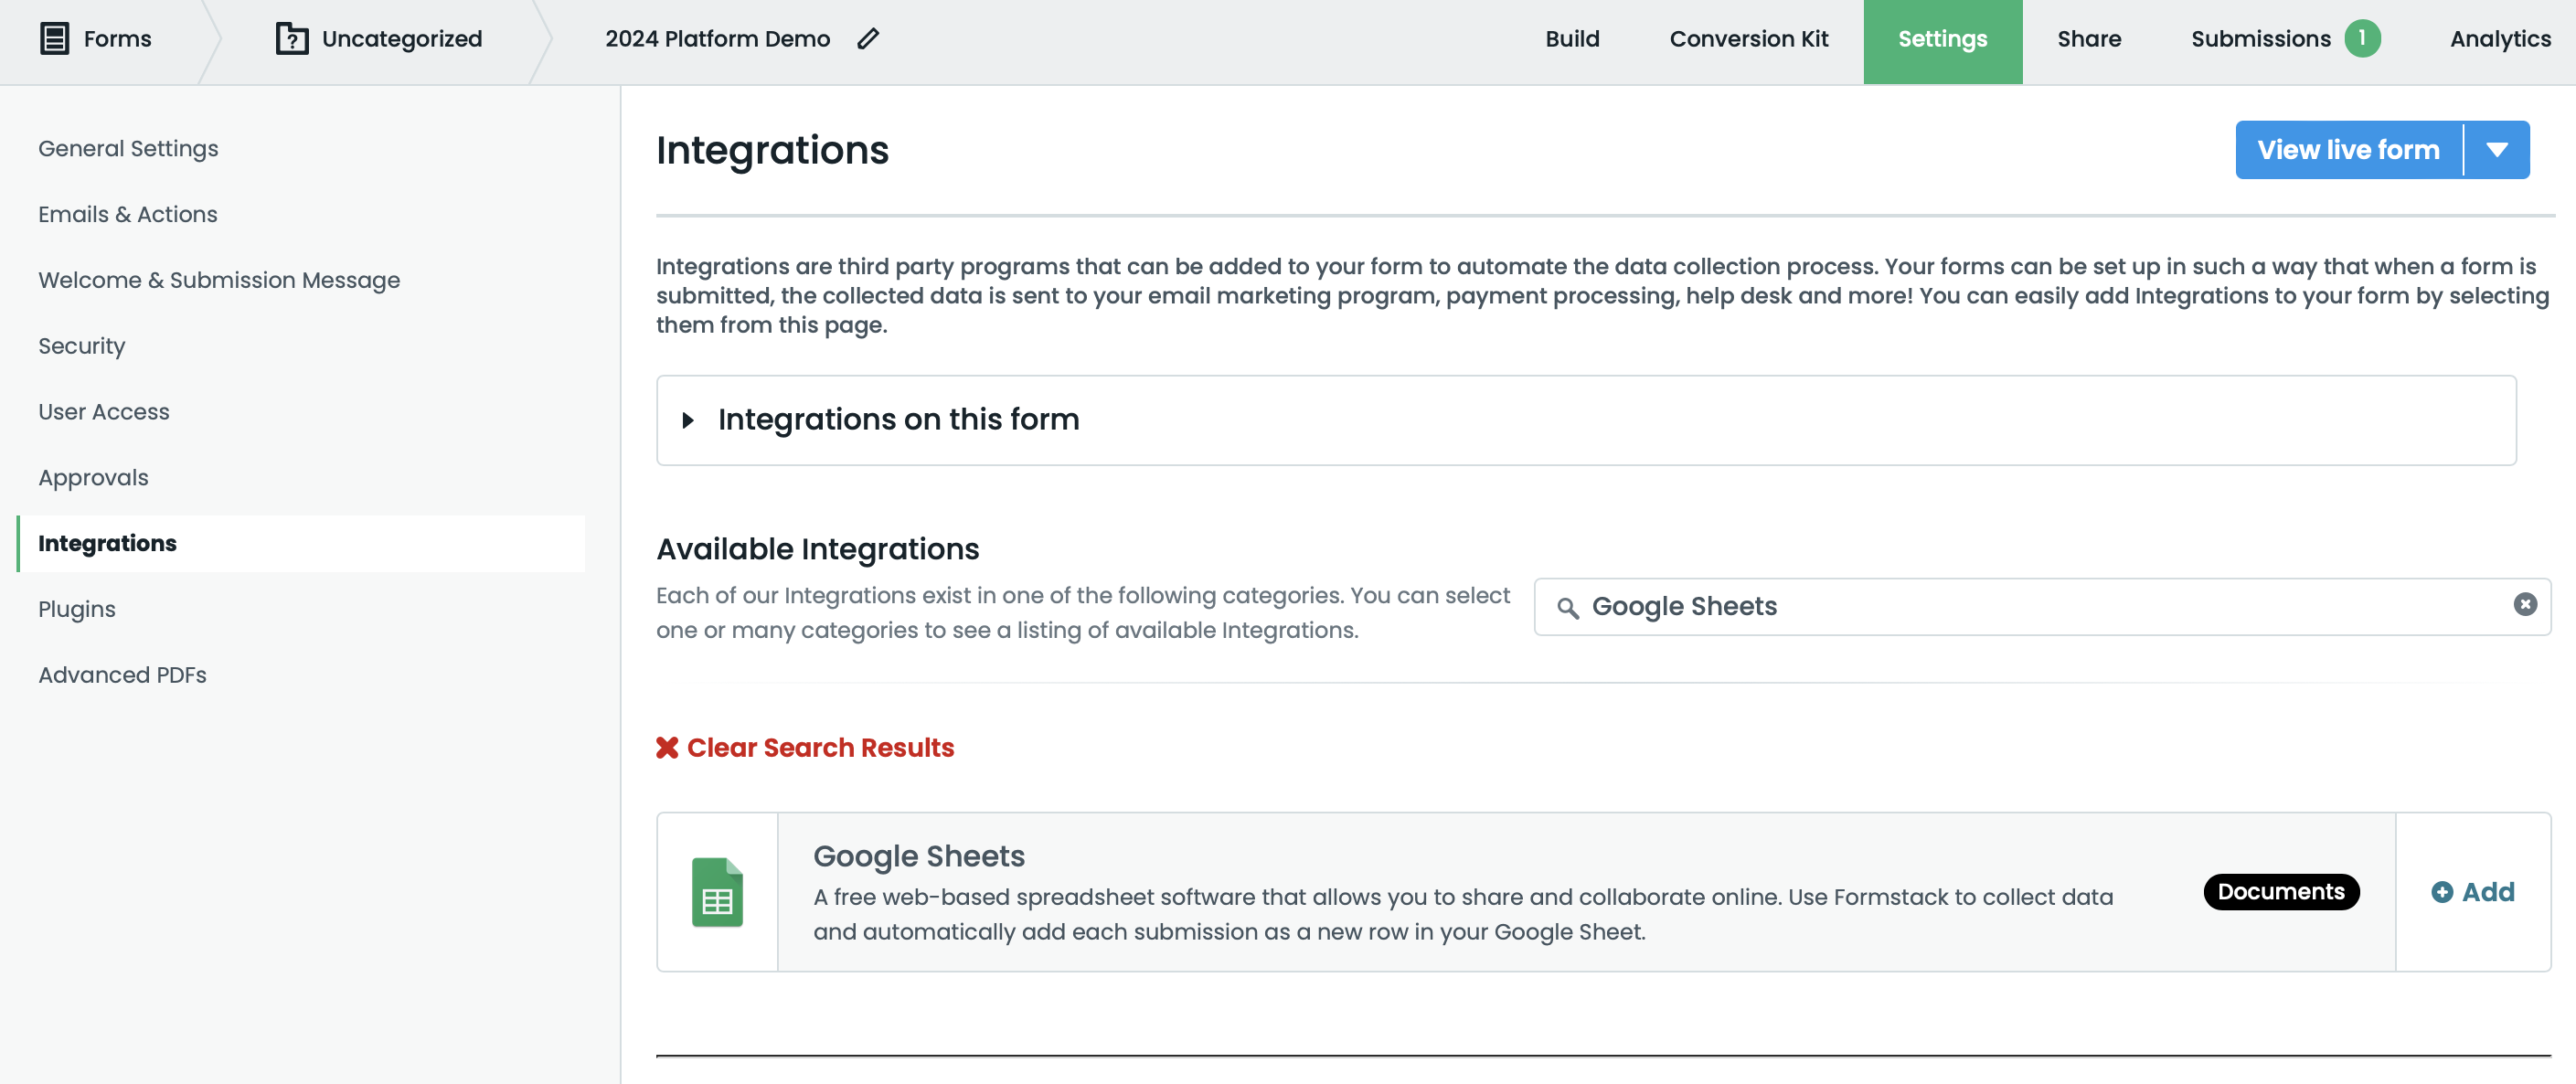Switch to the Build tab
This screenshot has width=2576, height=1084.
[1572, 39]
